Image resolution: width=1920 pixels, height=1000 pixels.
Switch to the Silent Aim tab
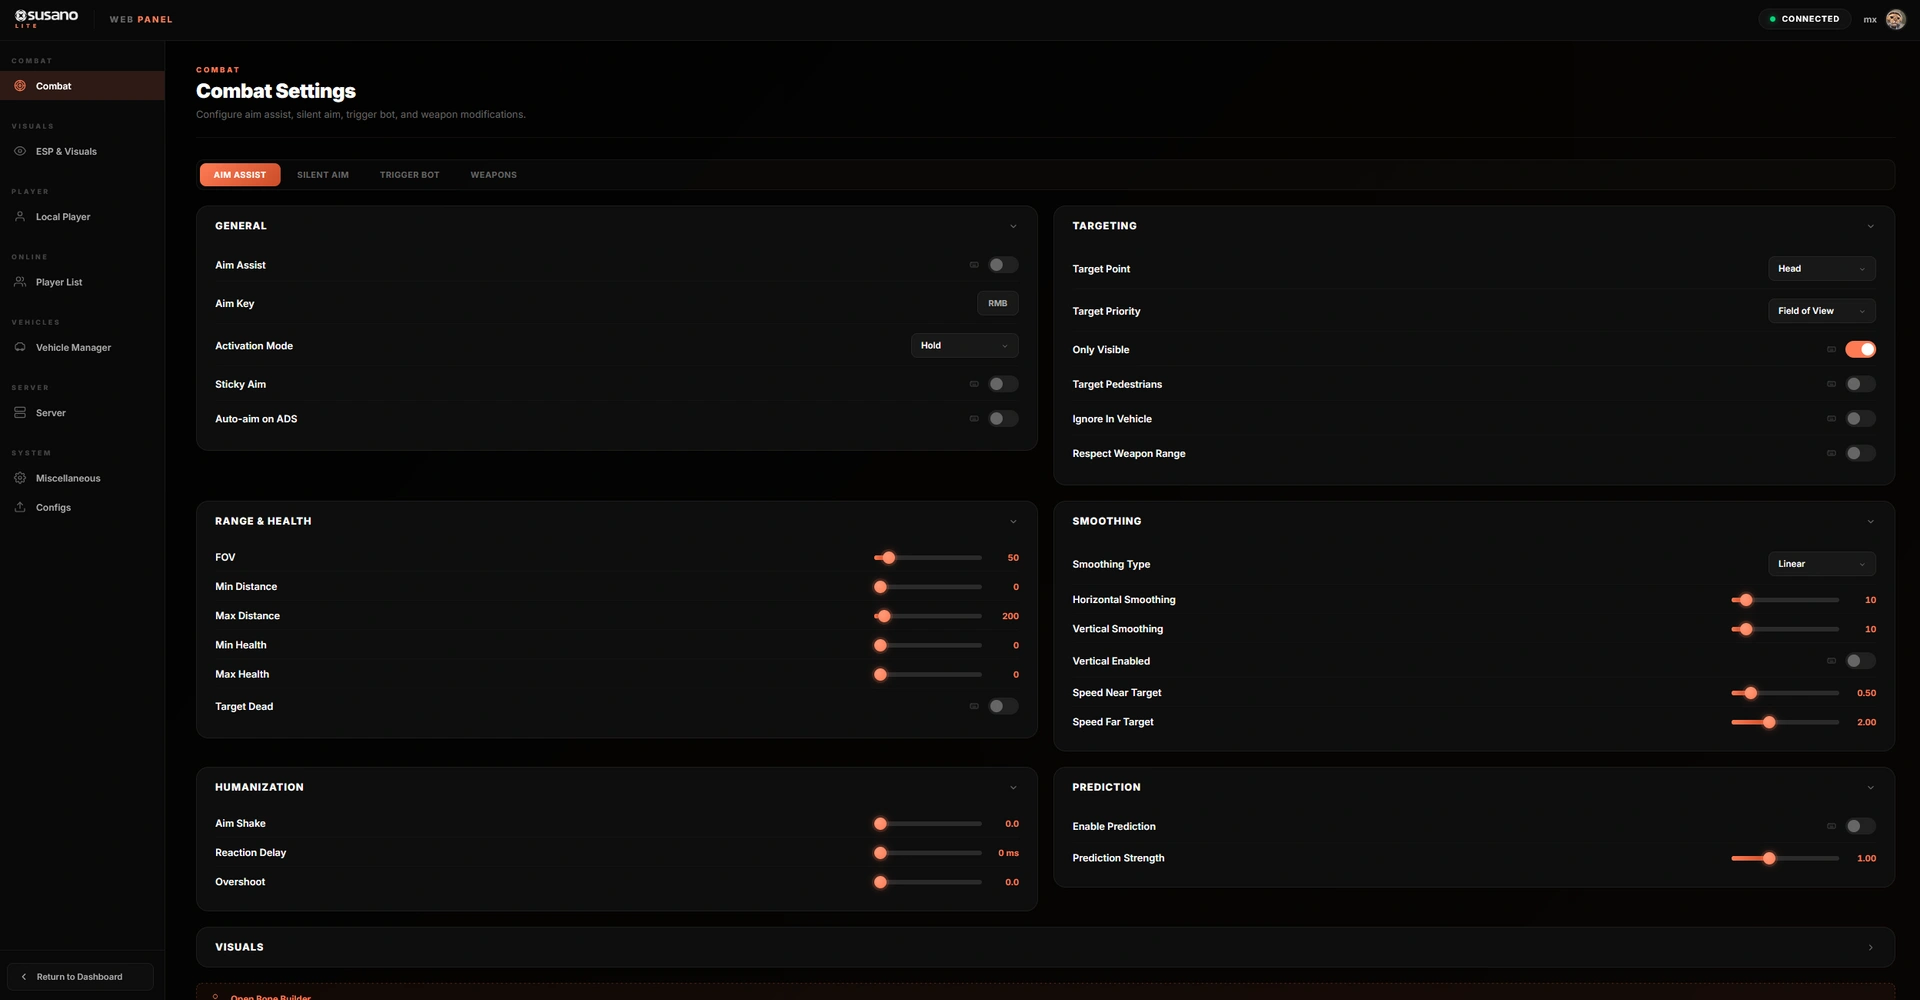point(323,175)
